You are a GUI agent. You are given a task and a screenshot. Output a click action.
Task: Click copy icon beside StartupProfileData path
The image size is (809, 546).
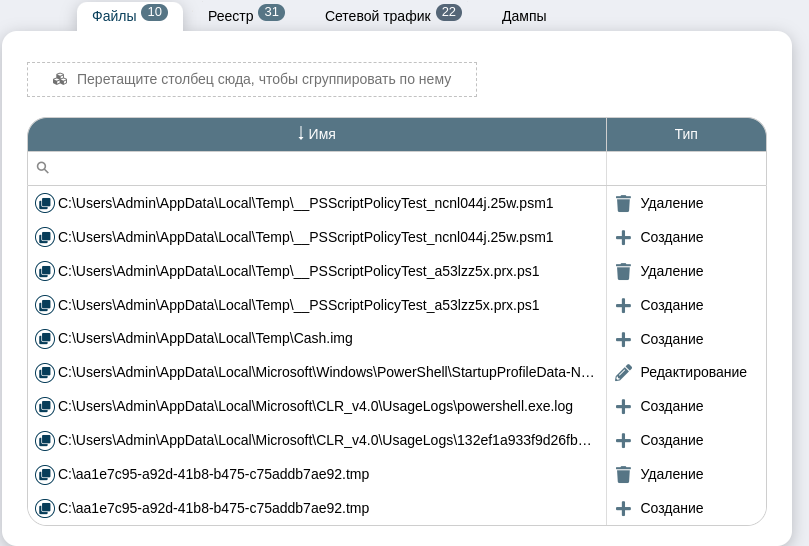44,373
